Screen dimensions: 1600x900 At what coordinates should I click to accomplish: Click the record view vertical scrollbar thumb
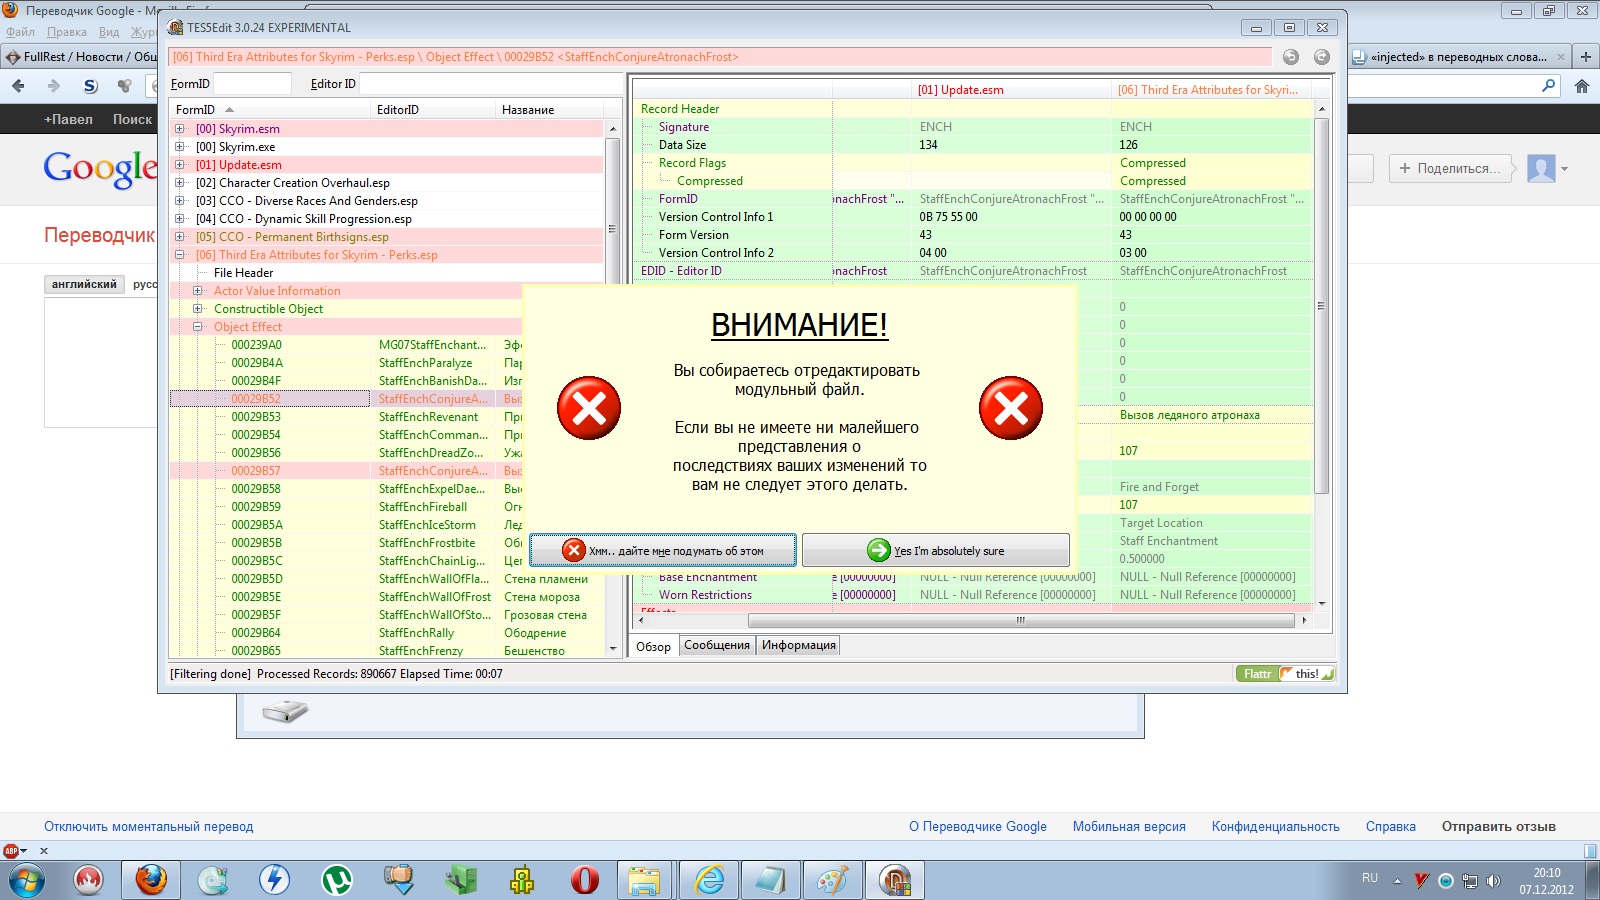pos(1321,306)
